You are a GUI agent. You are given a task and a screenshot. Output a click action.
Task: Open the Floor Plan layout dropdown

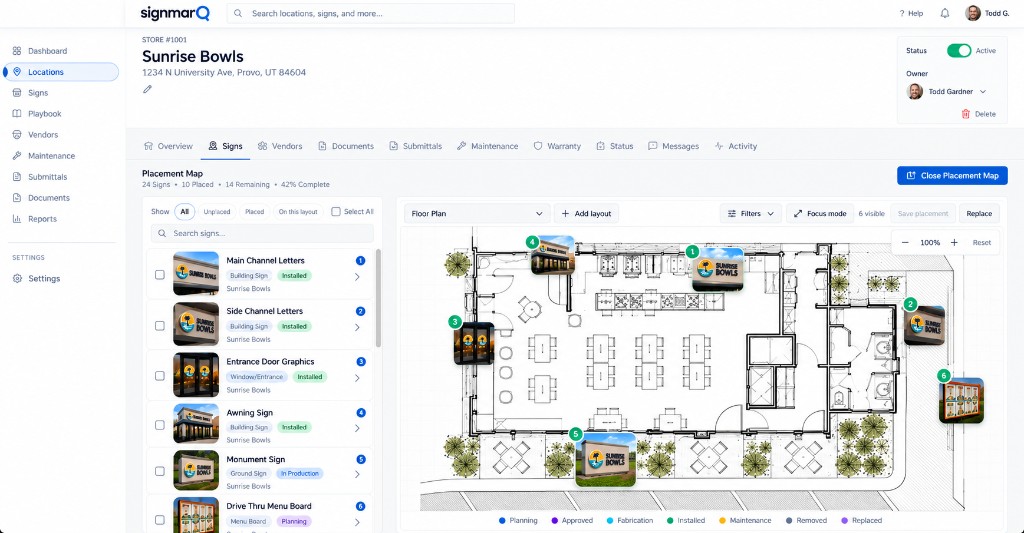(477, 214)
